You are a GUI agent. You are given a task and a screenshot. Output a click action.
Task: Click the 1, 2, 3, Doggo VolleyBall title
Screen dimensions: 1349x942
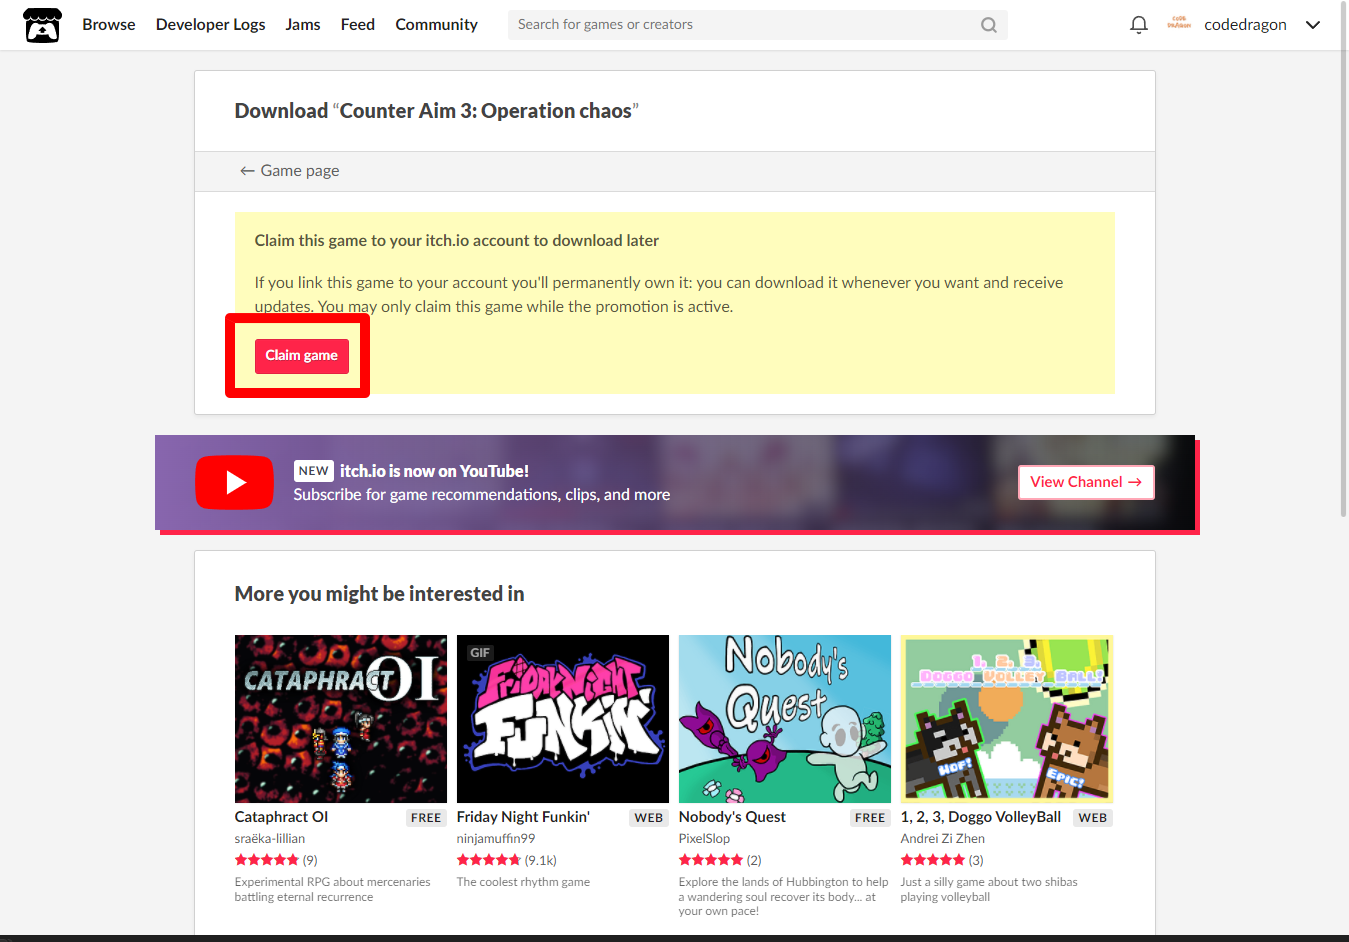(x=981, y=817)
